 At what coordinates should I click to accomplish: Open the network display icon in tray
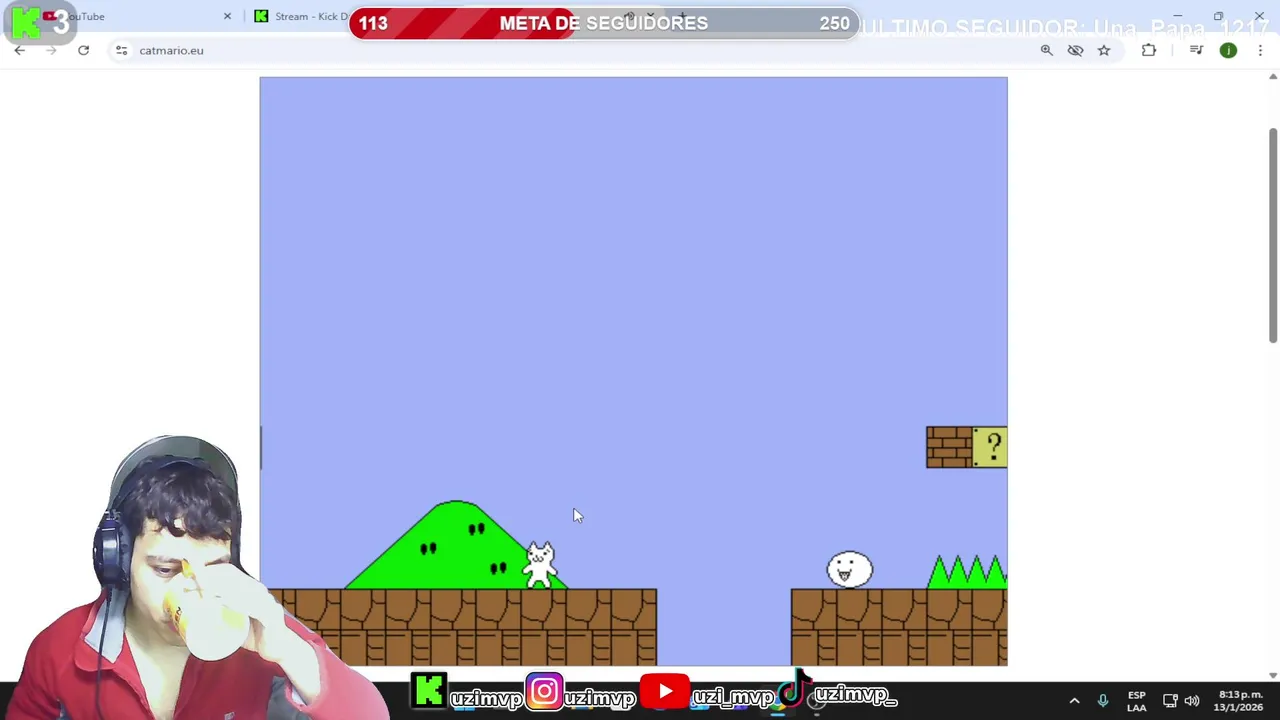click(x=1170, y=701)
